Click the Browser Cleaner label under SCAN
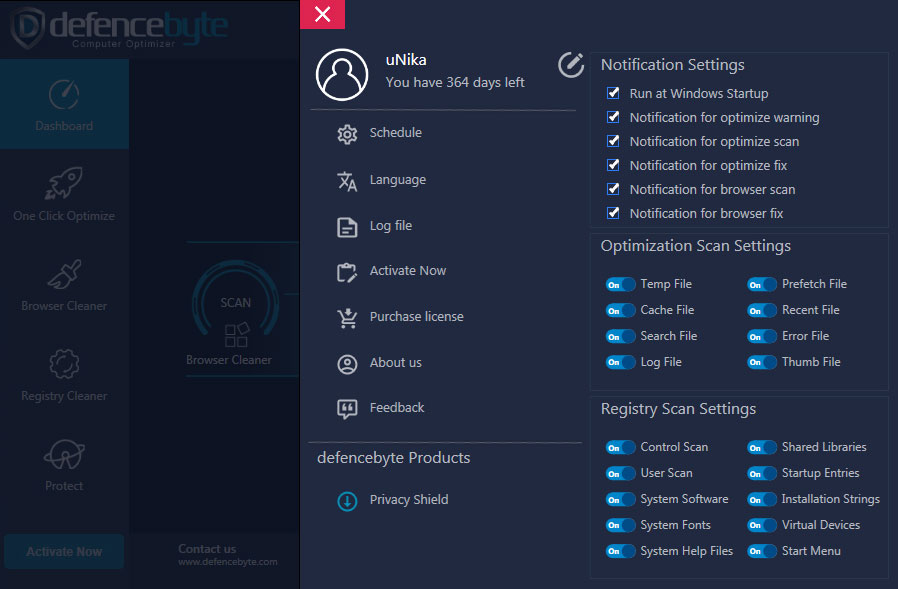This screenshot has width=898, height=589. [229, 360]
